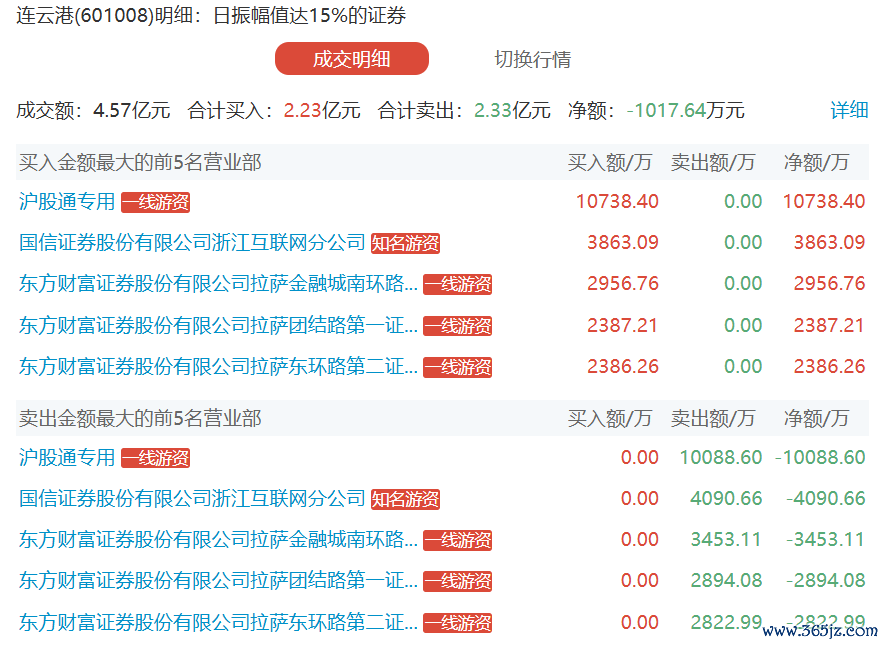Open 国信证券浙江互联网分公司 in the sell list
This screenshot has width=885, height=646.
[192, 499]
